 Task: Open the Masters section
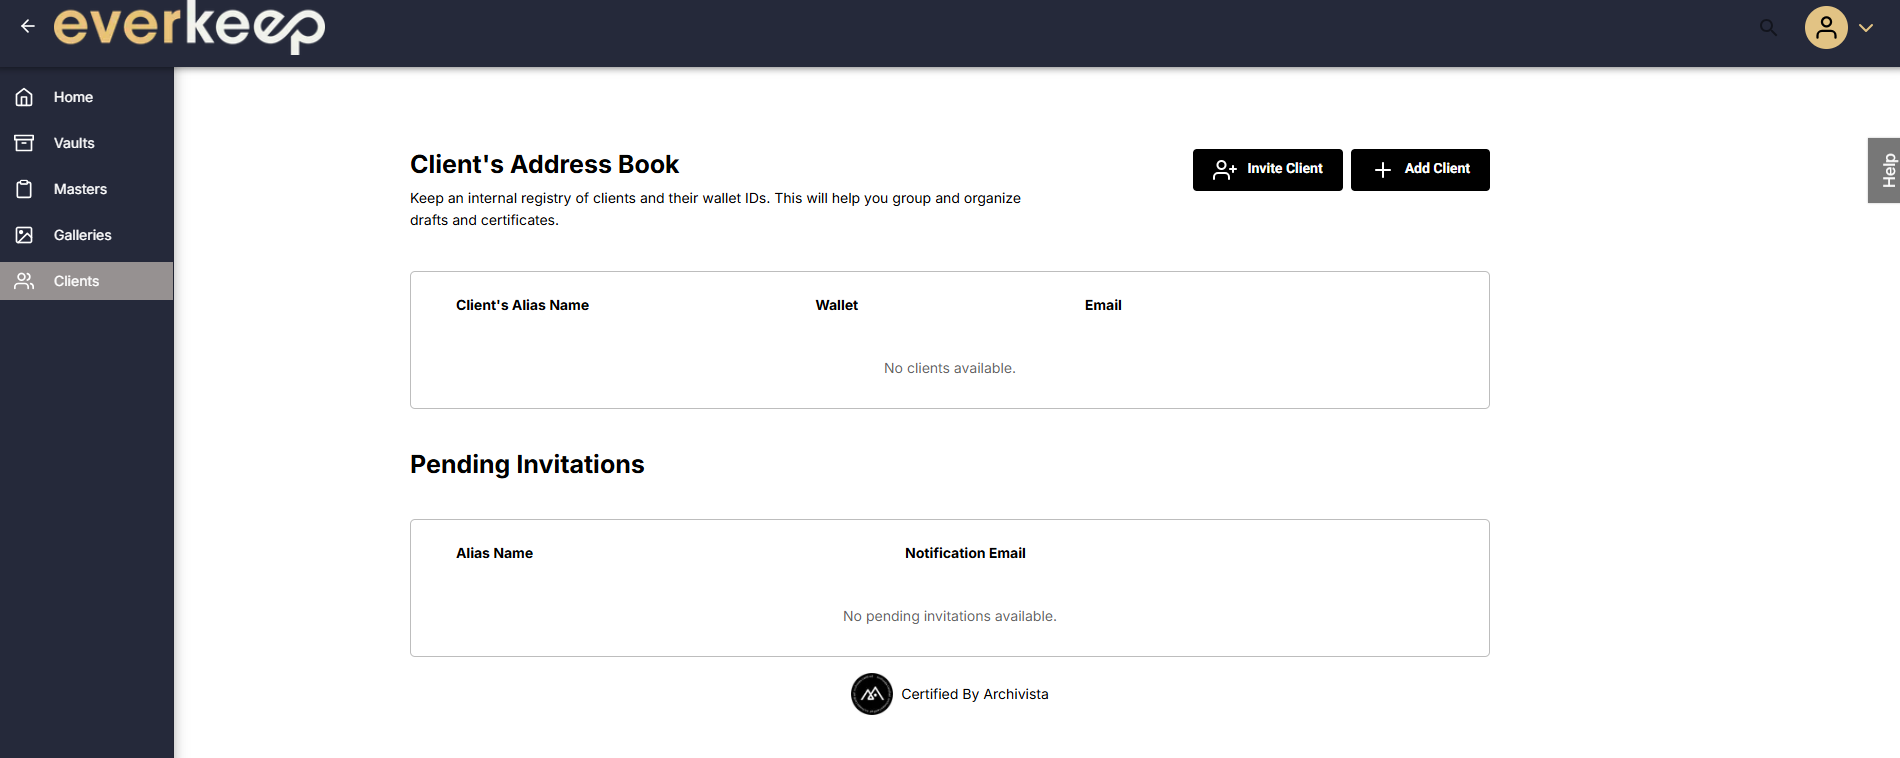point(87,189)
